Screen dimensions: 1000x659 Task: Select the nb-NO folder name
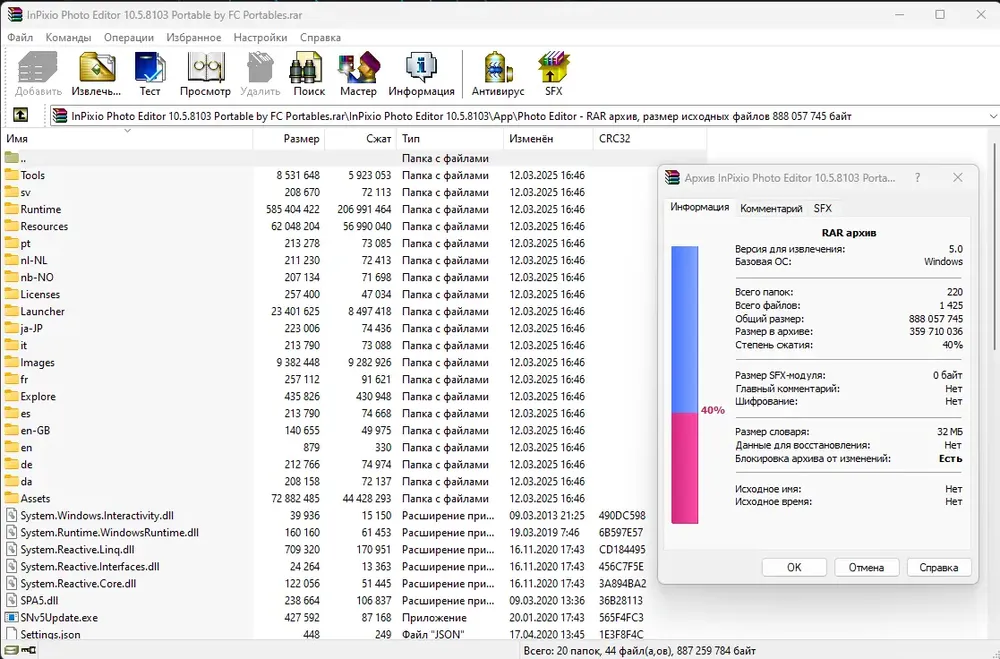point(37,277)
